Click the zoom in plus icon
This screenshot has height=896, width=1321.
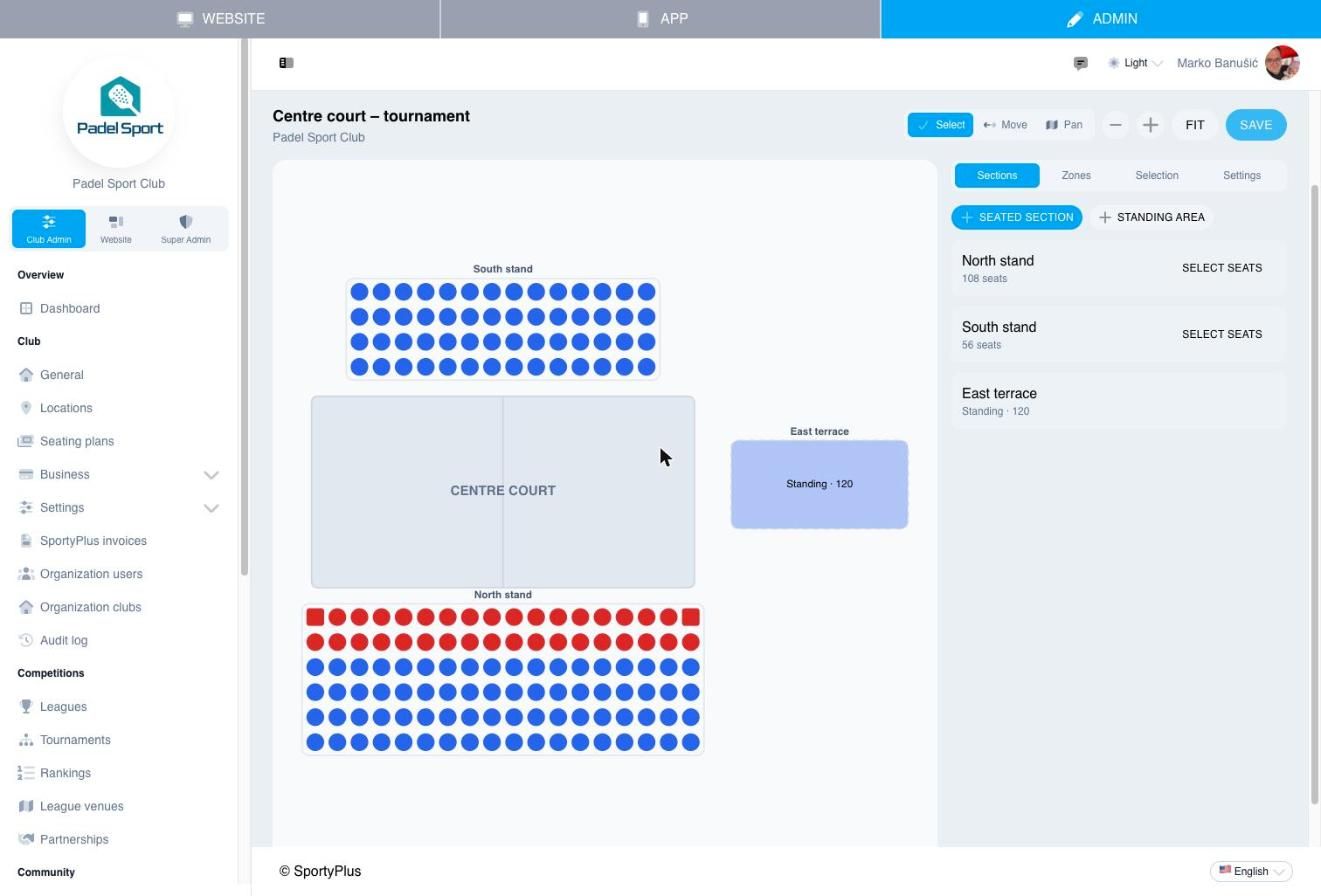pyautogui.click(x=1150, y=125)
